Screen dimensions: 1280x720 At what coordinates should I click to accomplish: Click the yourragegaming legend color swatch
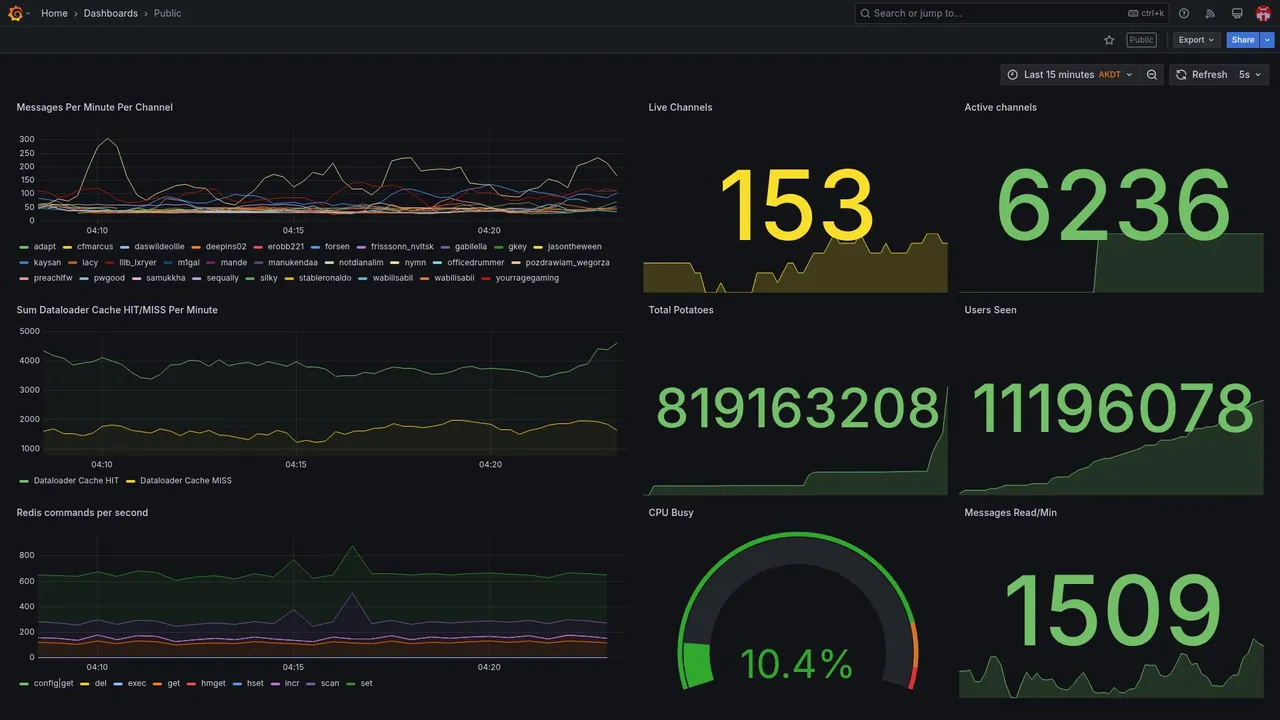click(x=487, y=278)
